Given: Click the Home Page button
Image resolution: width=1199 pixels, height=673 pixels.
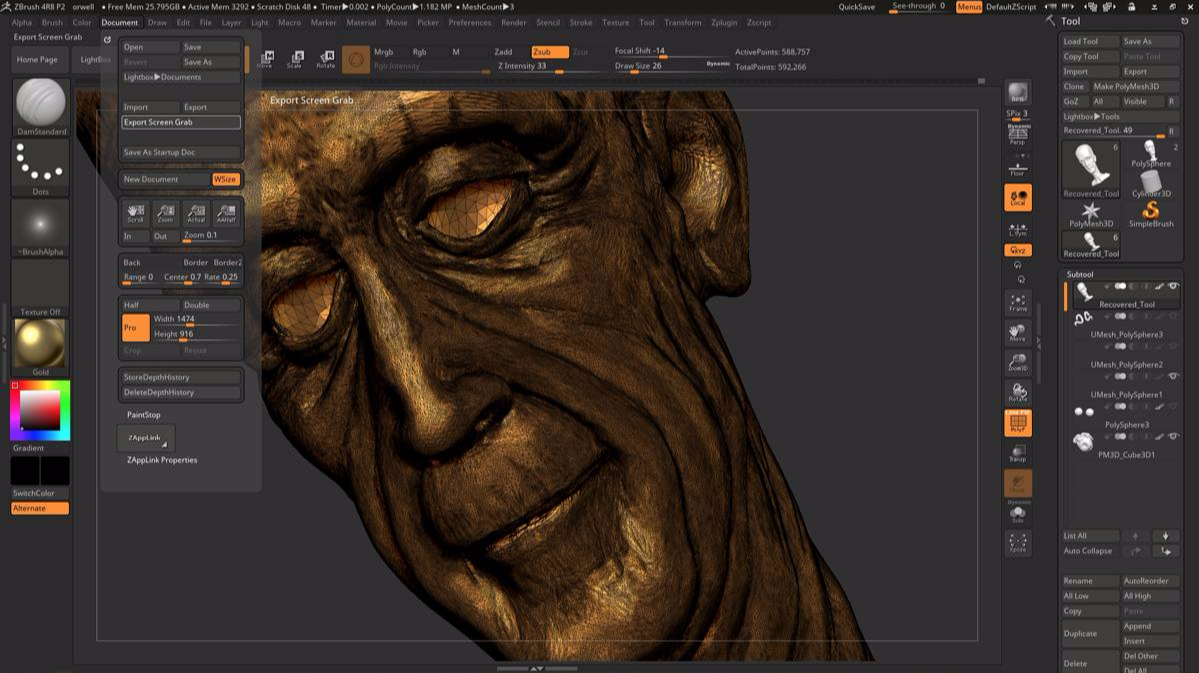Looking at the screenshot, I should (x=37, y=60).
